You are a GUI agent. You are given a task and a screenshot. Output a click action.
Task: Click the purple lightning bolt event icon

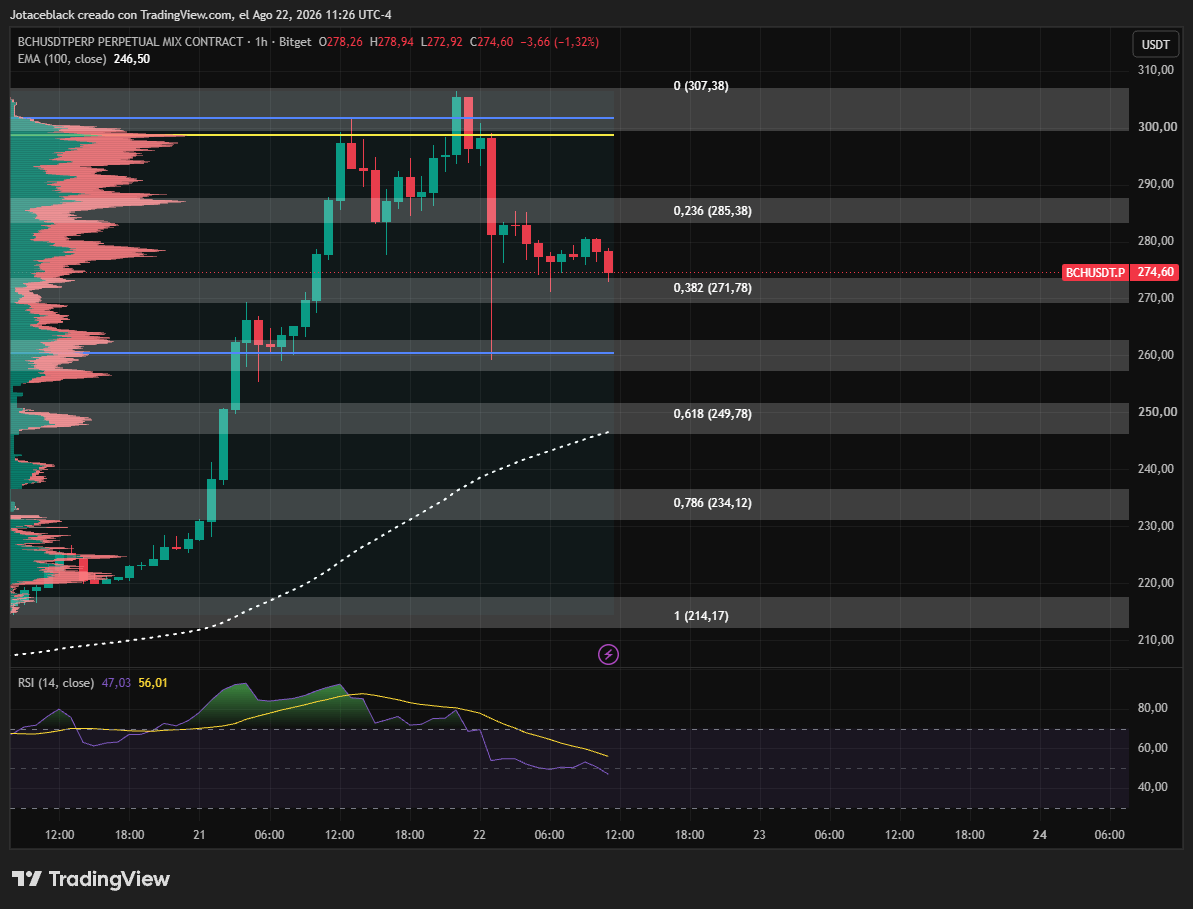point(608,654)
